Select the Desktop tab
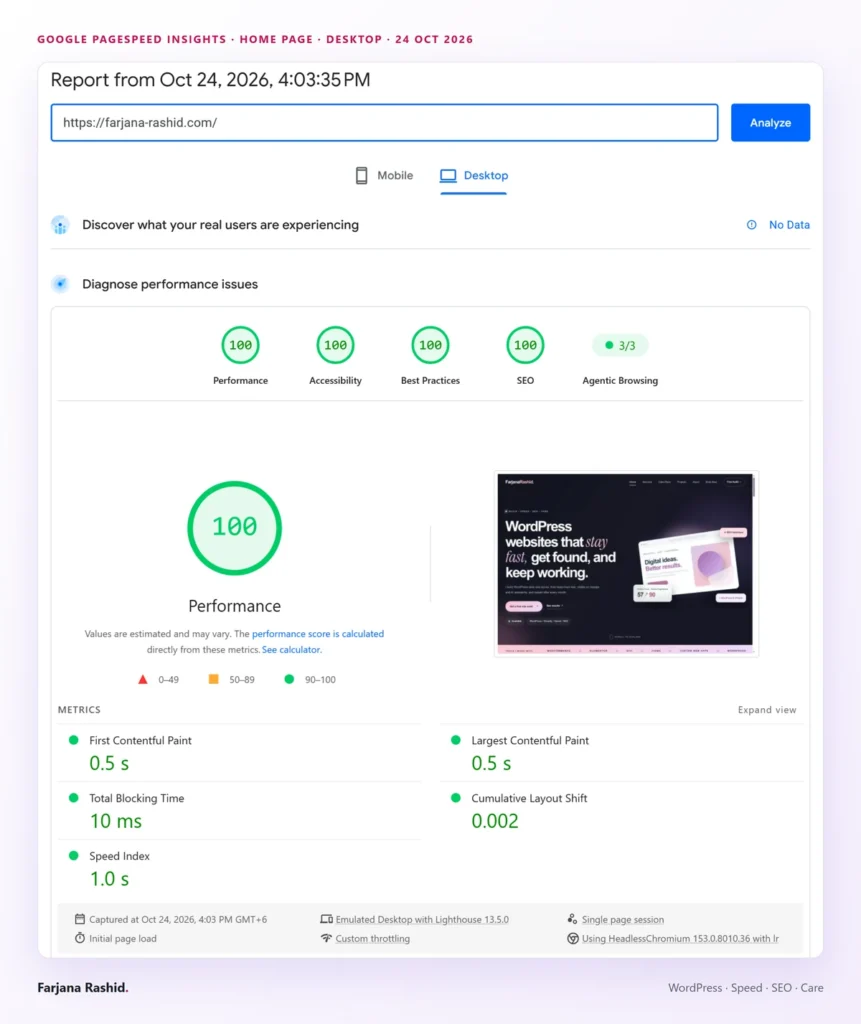This screenshot has height=1024, width=861. click(x=474, y=176)
